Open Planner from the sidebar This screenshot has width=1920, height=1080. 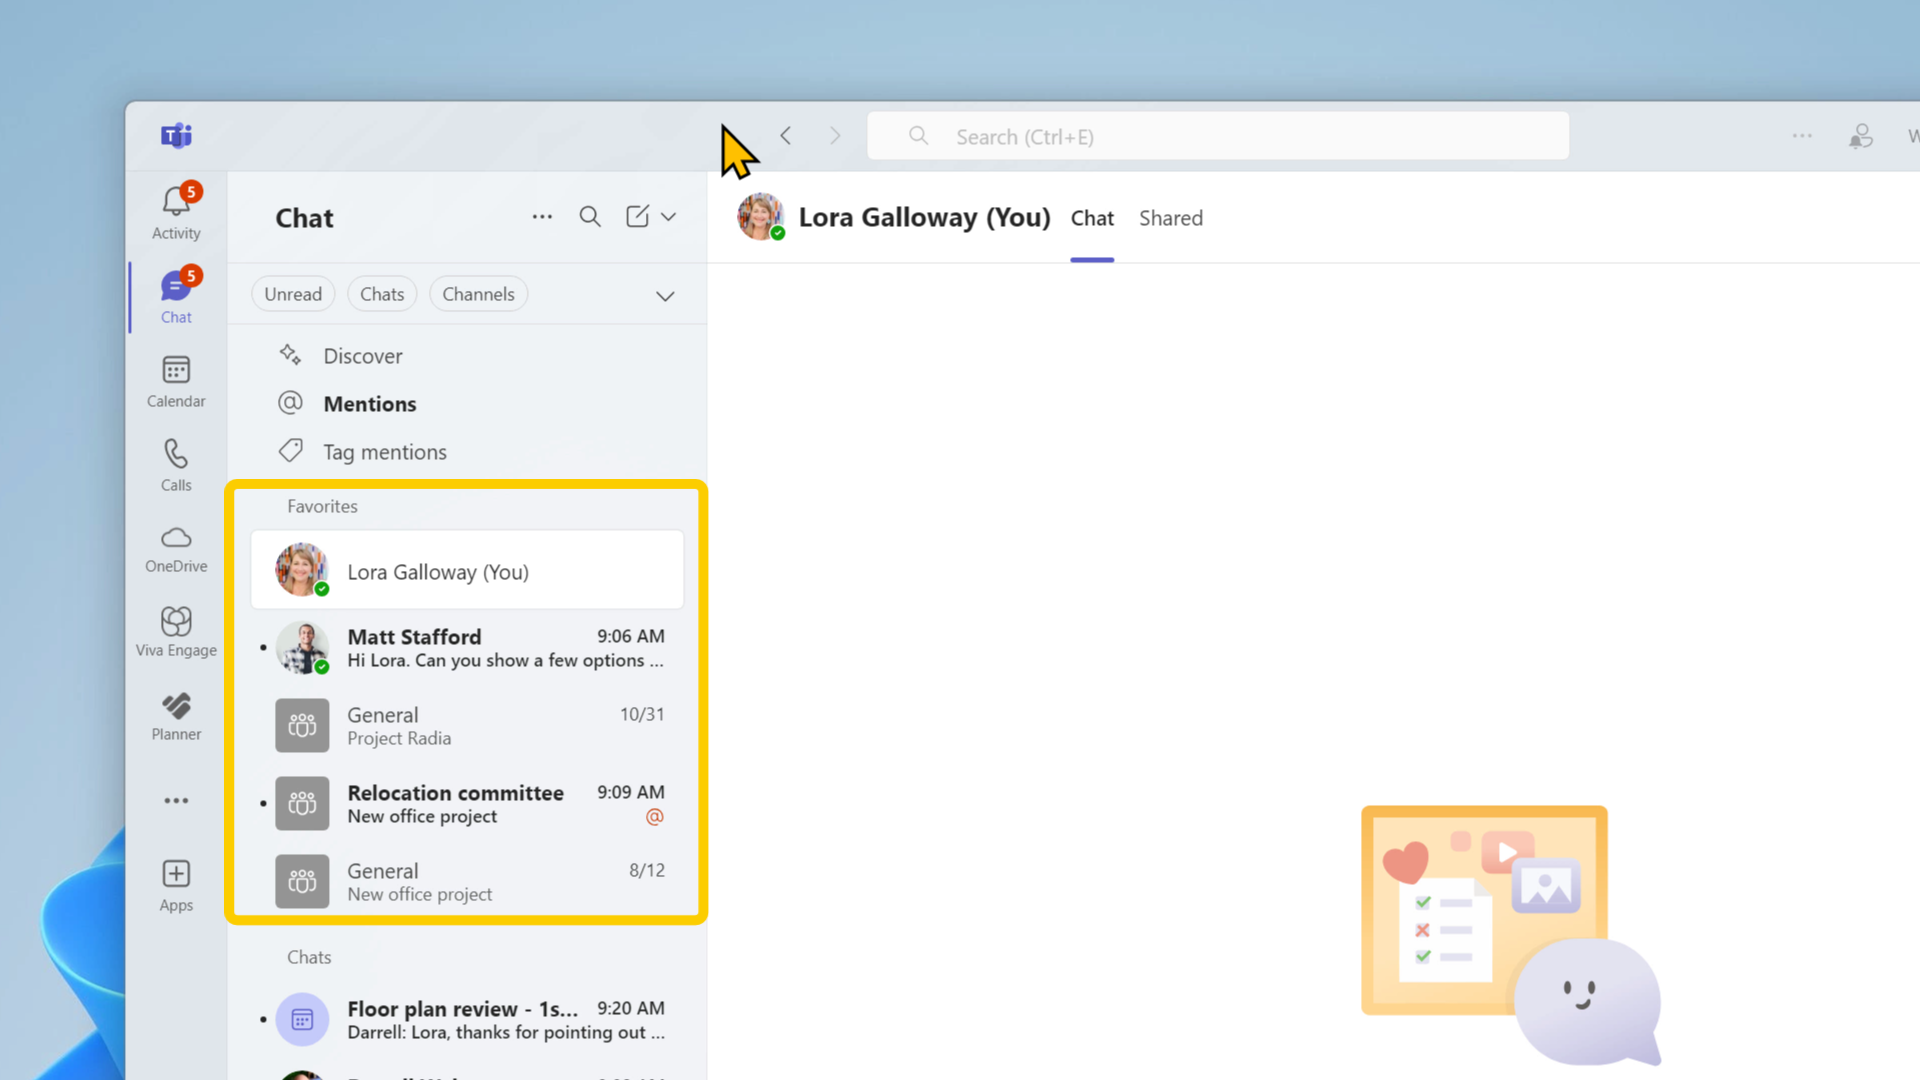click(x=175, y=714)
